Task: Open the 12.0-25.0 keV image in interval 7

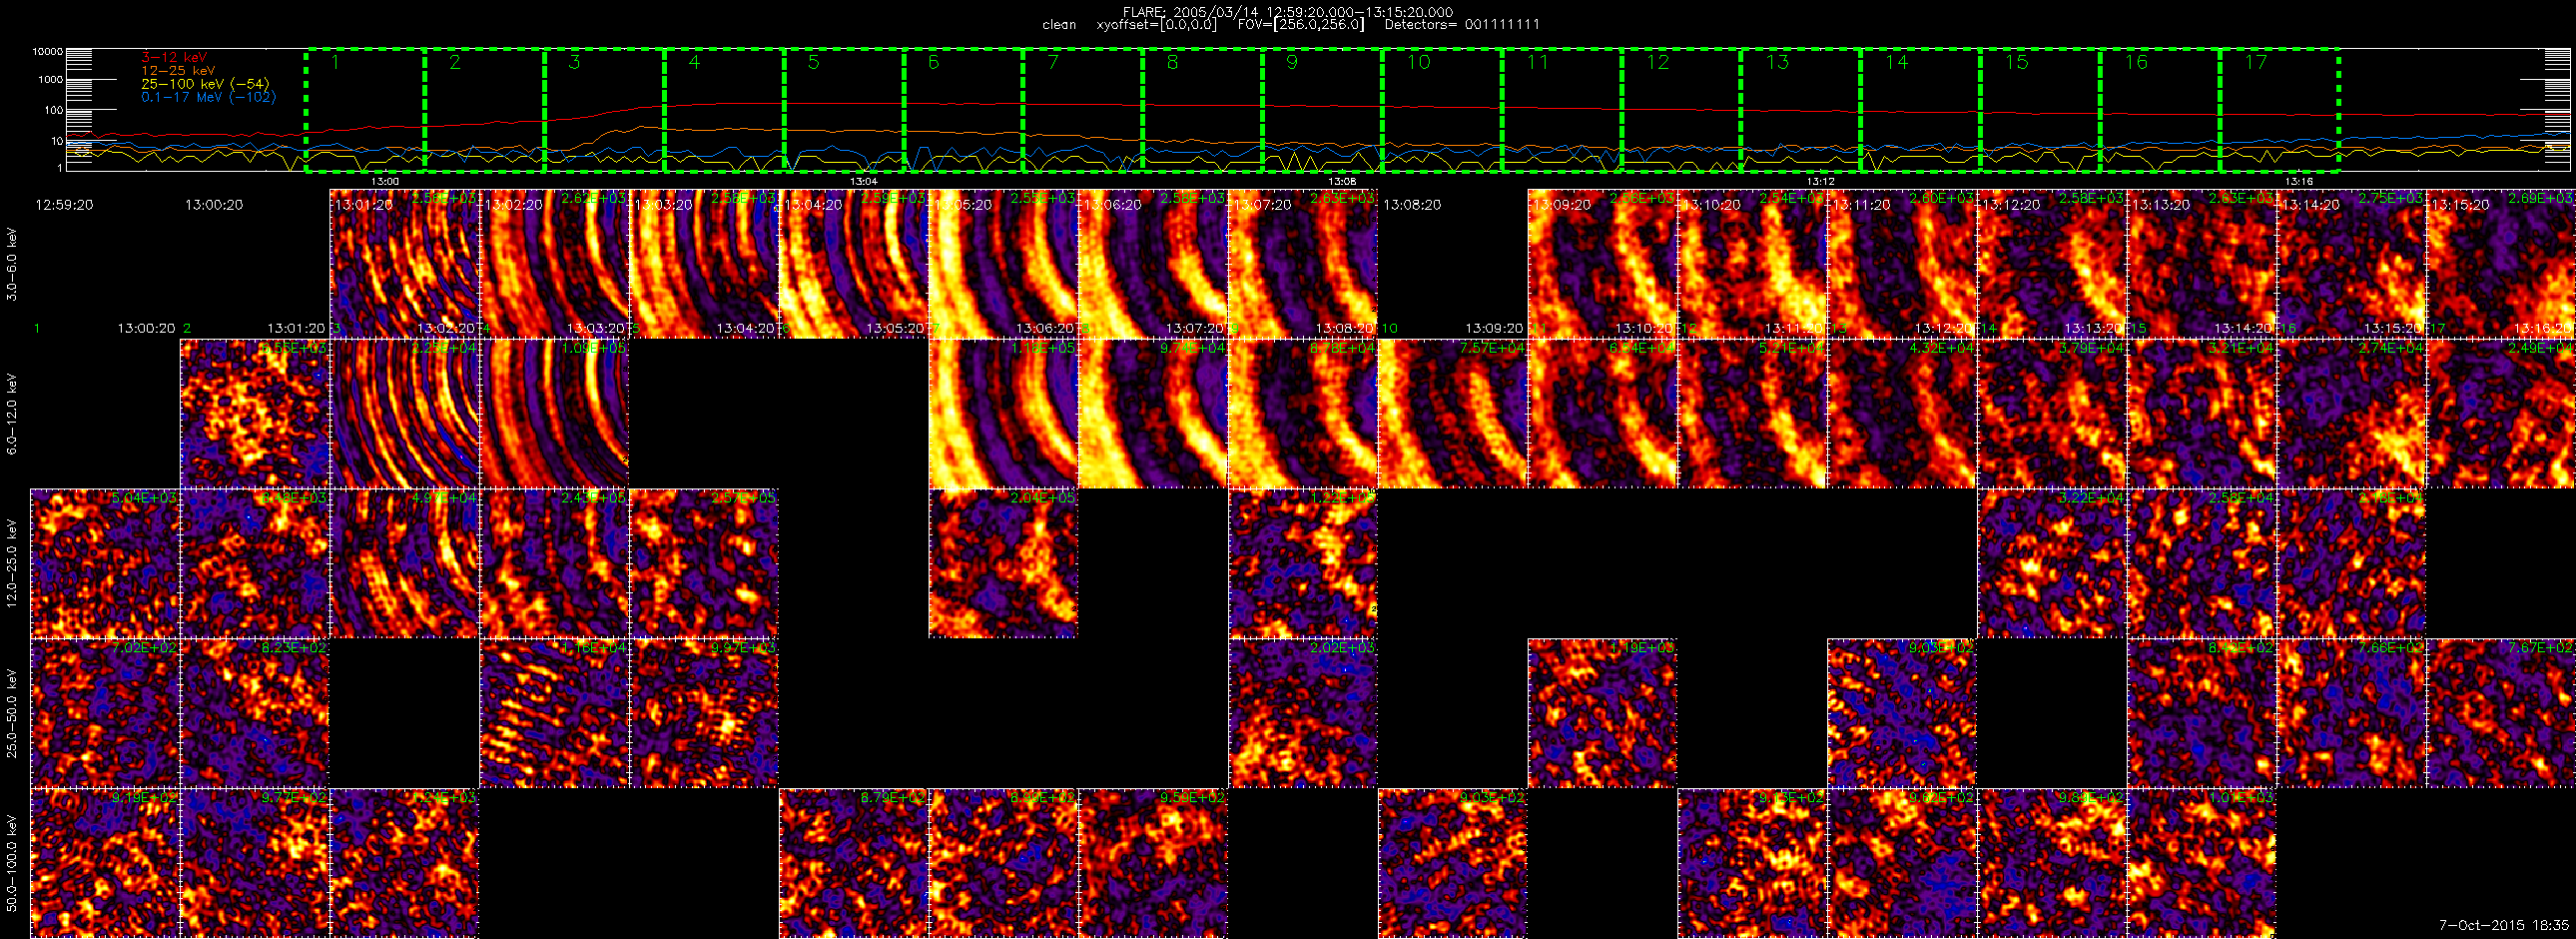Action: point(1004,563)
